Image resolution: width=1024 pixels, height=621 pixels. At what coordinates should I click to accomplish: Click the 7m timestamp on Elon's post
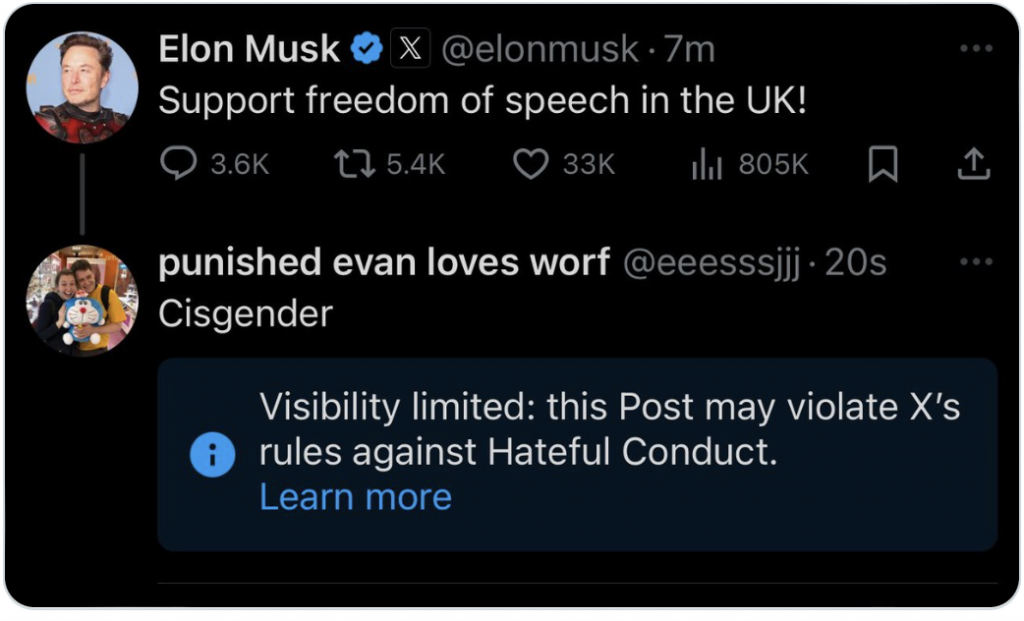click(x=690, y=49)
